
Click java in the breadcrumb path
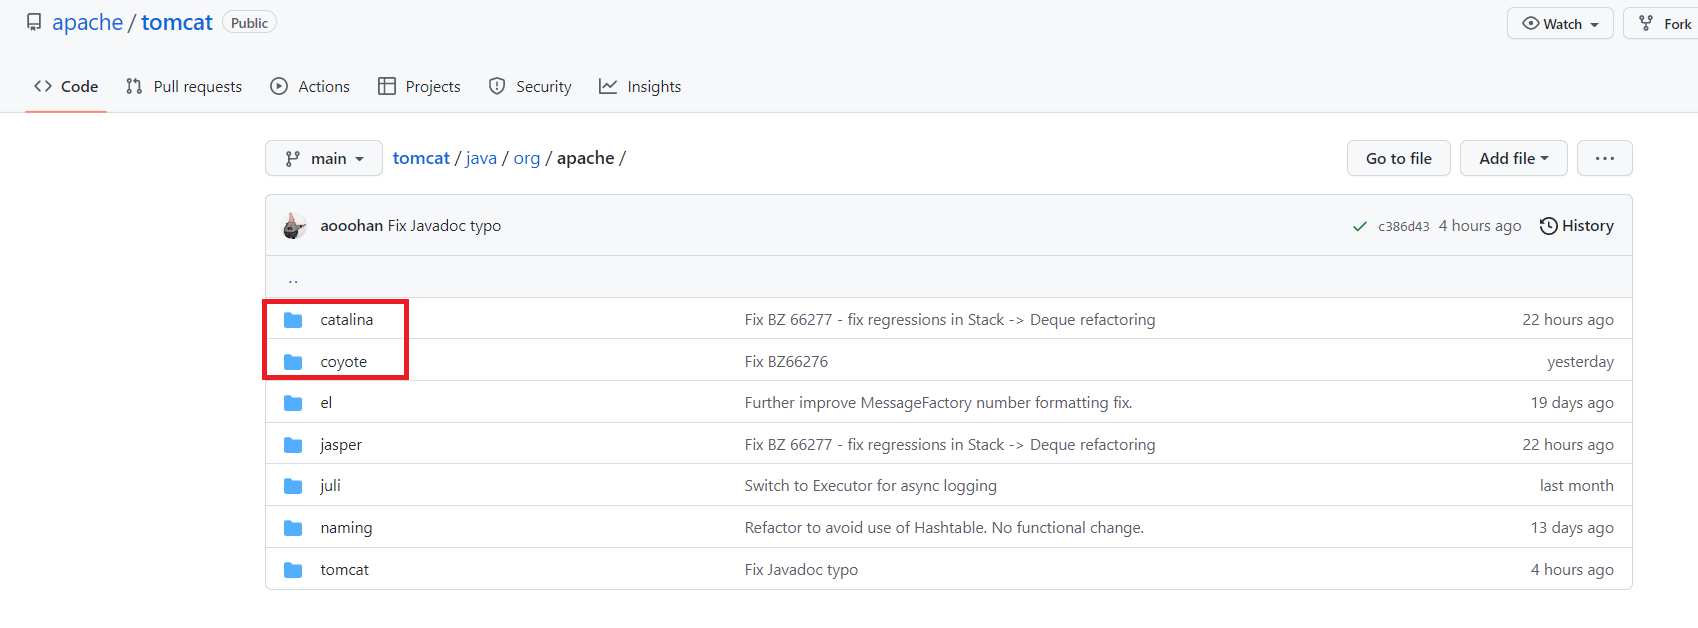(481, 158)
